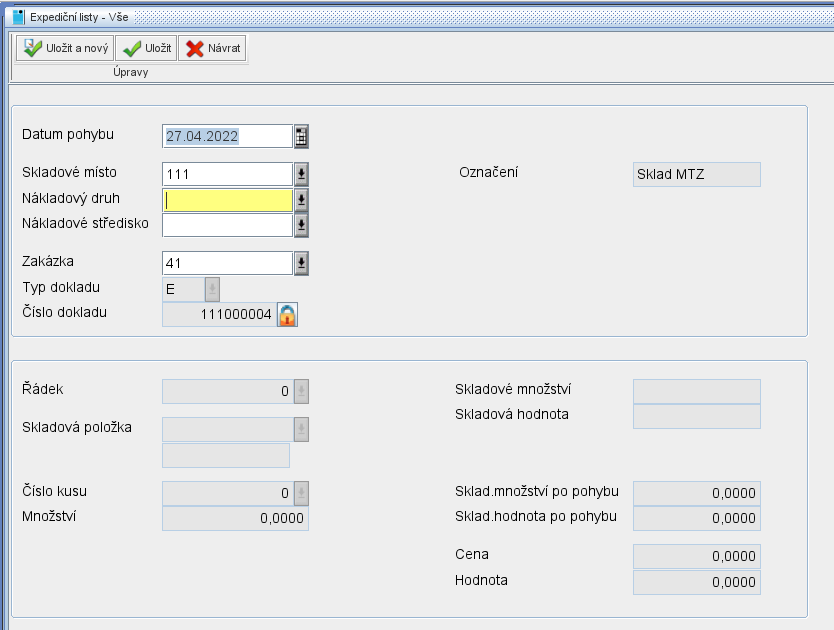Screen dimensions: 834x630
Task: Click the Číslo kusu dropdown arrow
Action: [x=301, y=493]
